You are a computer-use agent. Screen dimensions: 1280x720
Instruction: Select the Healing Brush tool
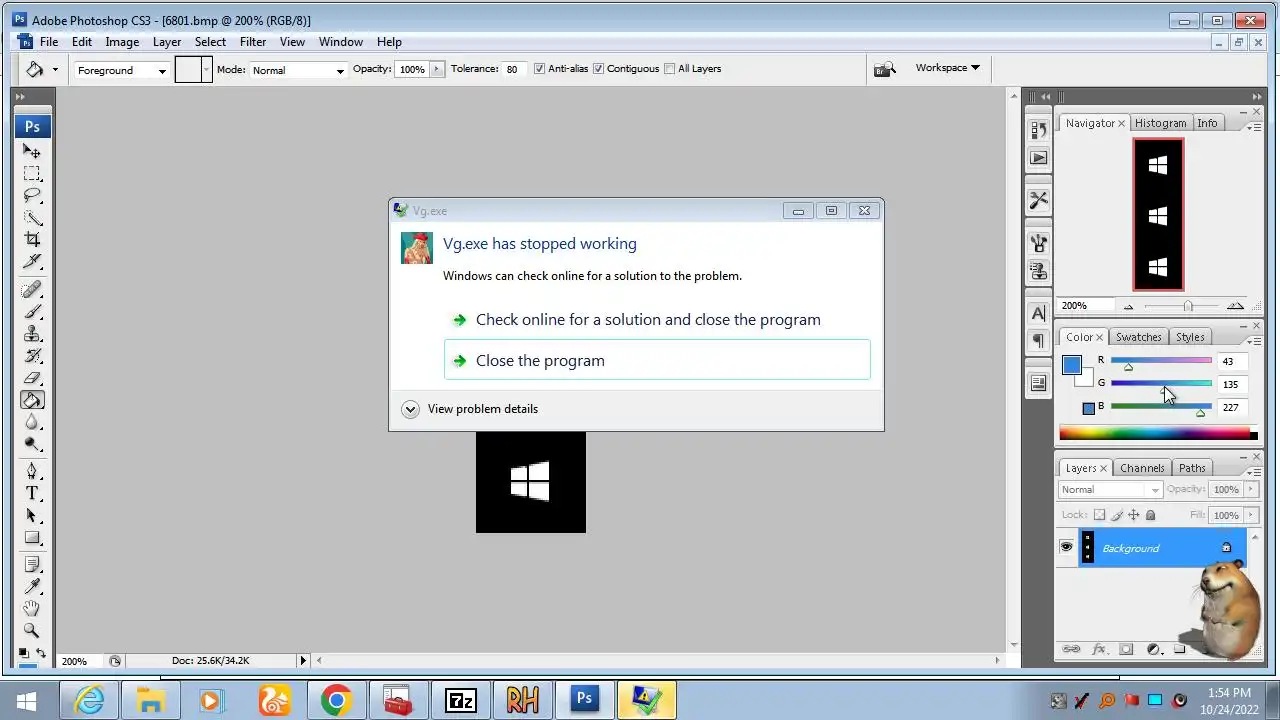(x=32, y=290)
